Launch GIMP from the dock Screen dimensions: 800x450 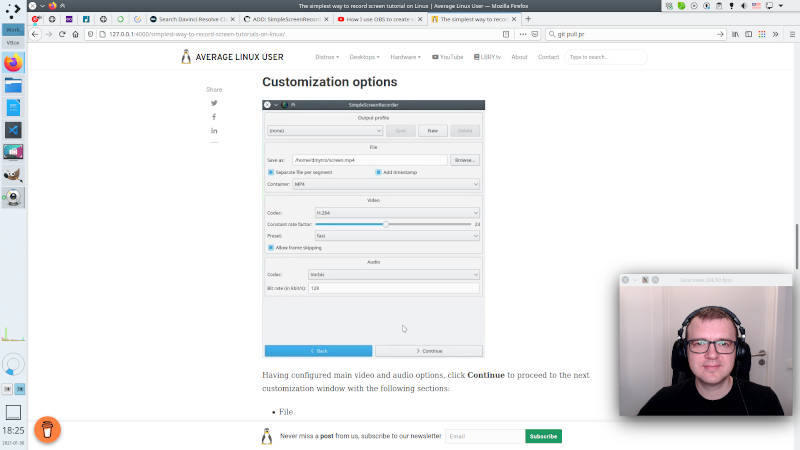13,175
